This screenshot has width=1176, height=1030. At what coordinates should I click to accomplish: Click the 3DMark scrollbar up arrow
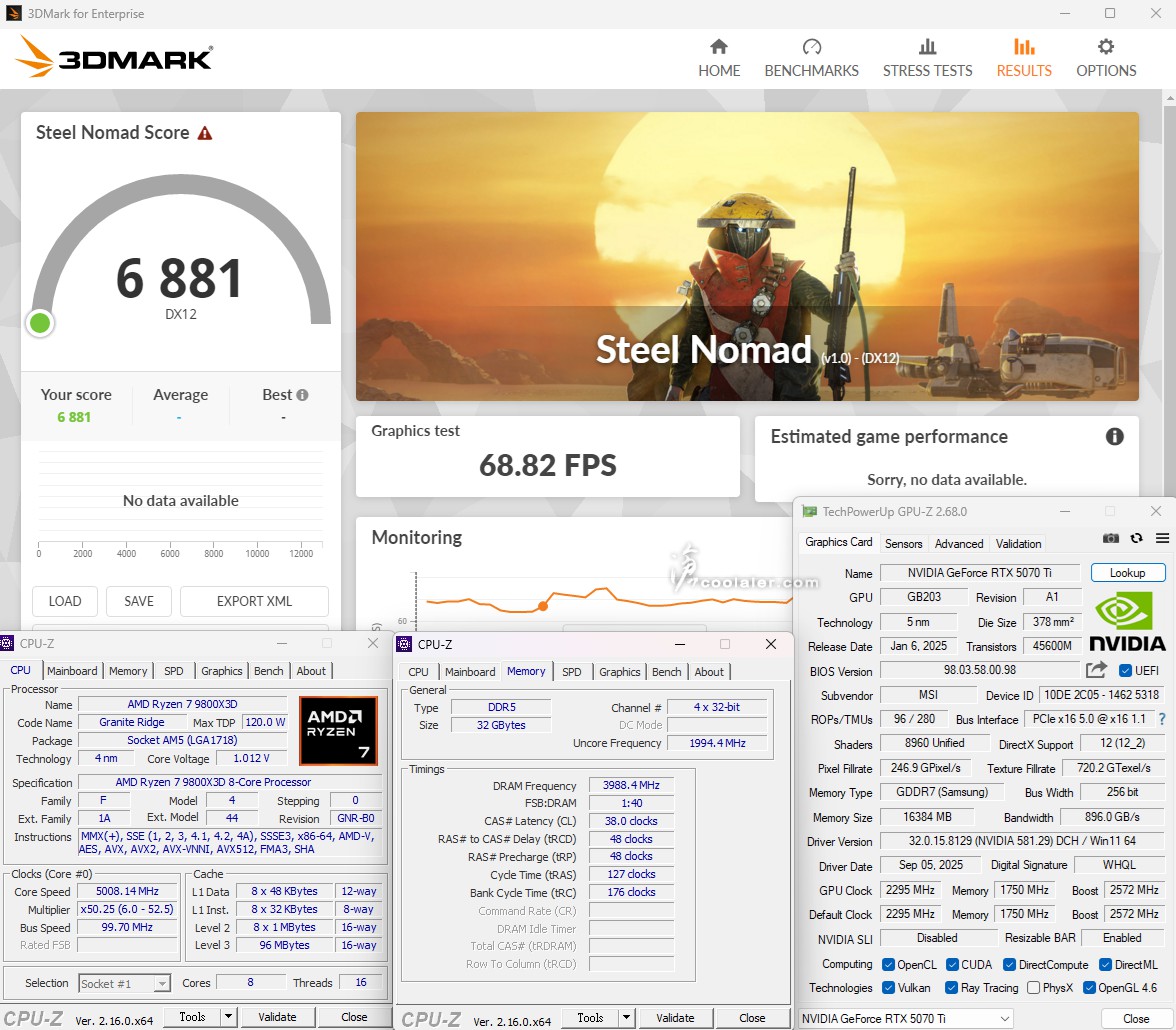1169,98
